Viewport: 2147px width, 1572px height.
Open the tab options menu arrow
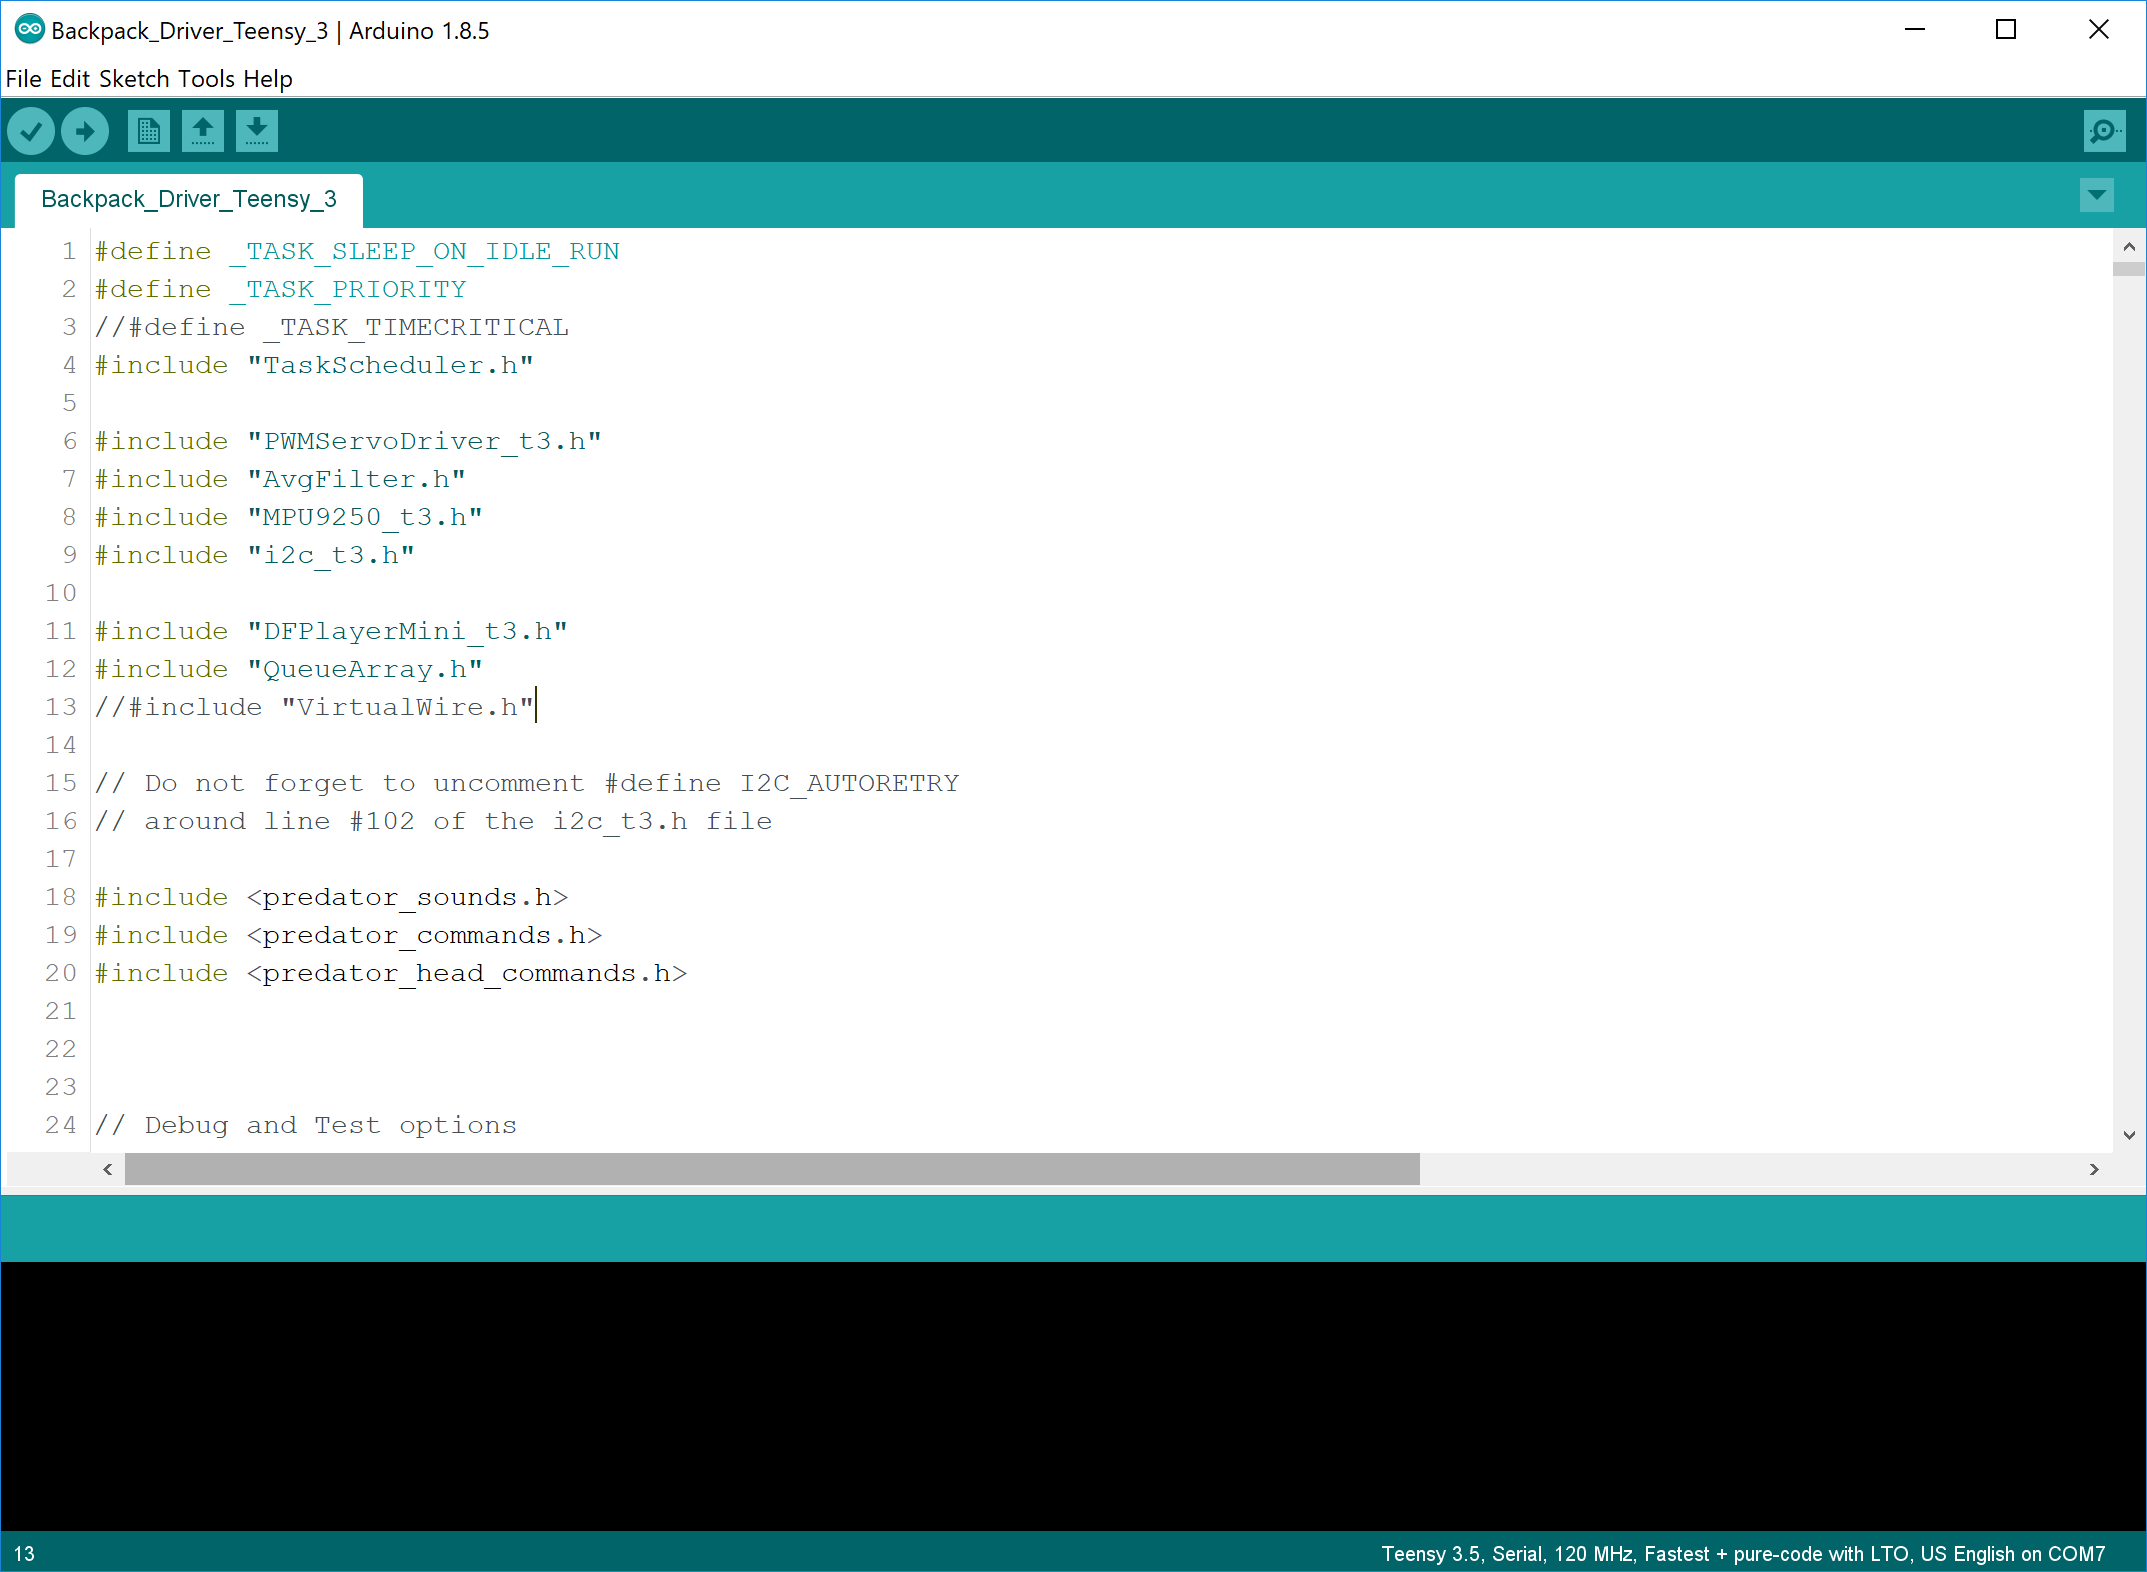pyautogui.click(x=2096, y=196)
